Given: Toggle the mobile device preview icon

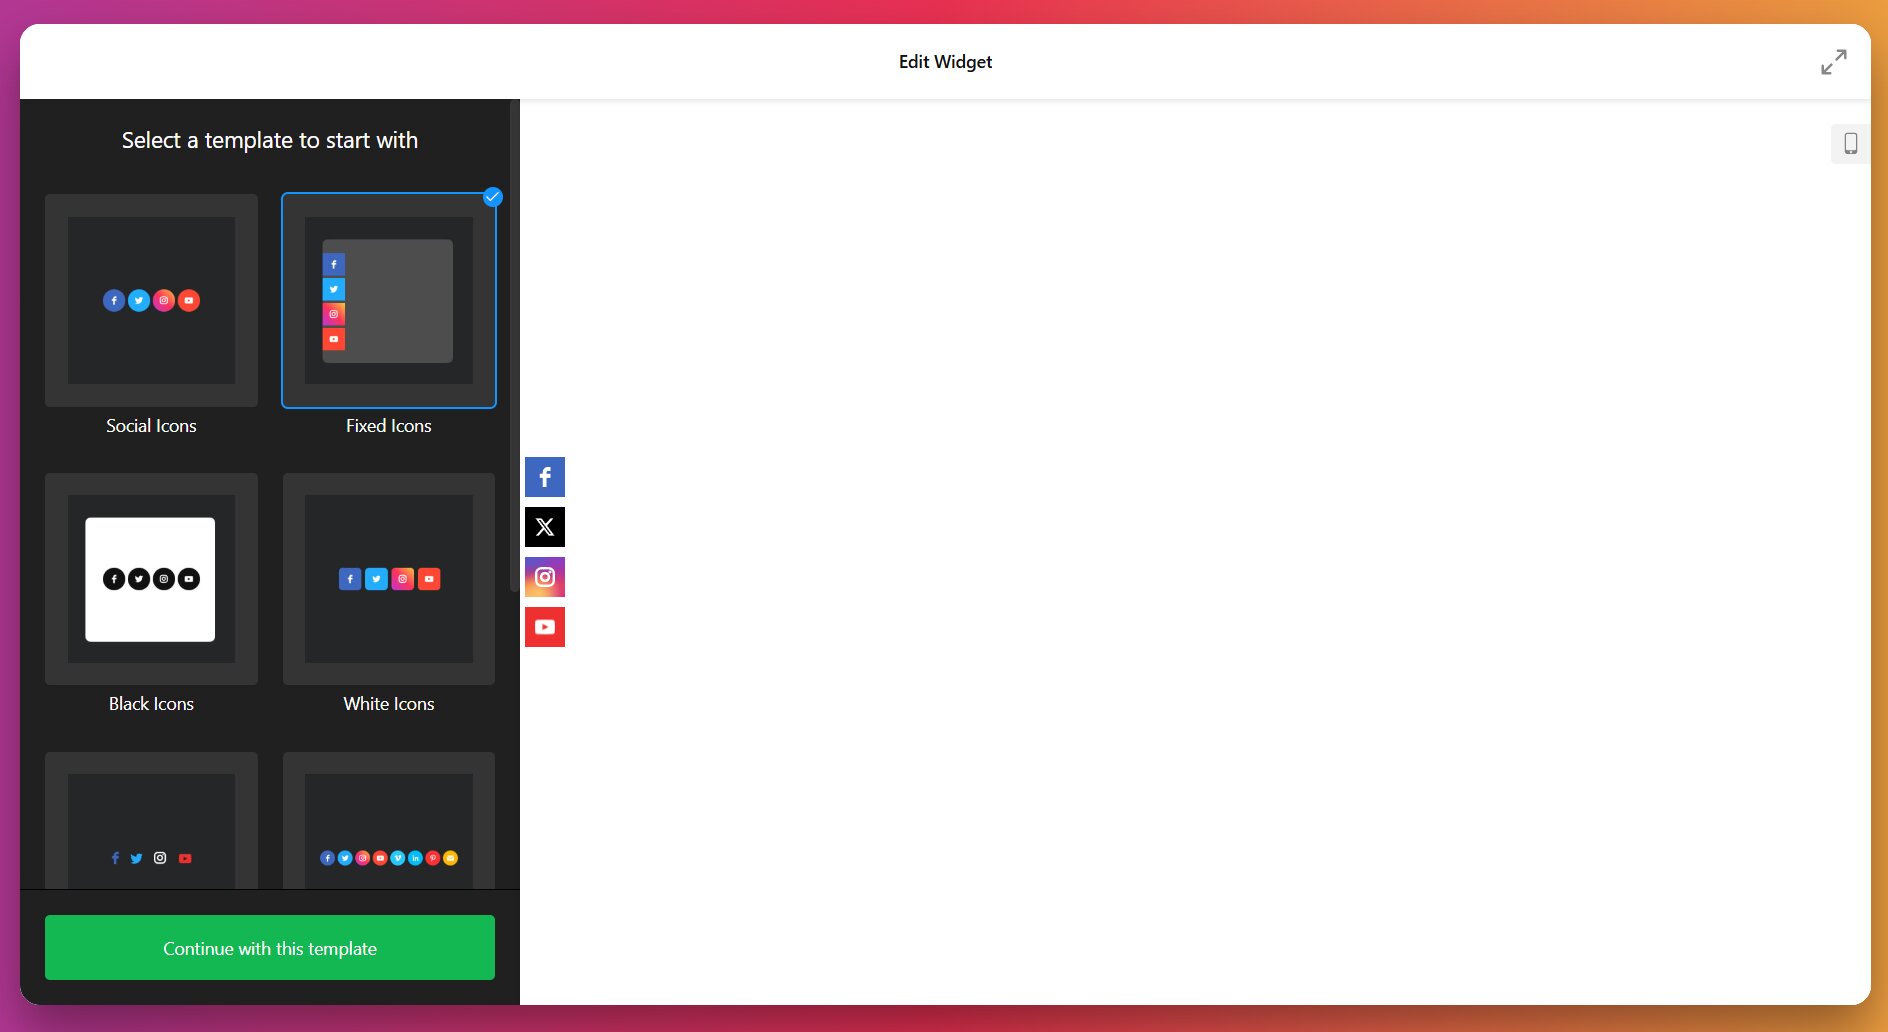Looking at the screenshot, I should tap(1850, 144).
